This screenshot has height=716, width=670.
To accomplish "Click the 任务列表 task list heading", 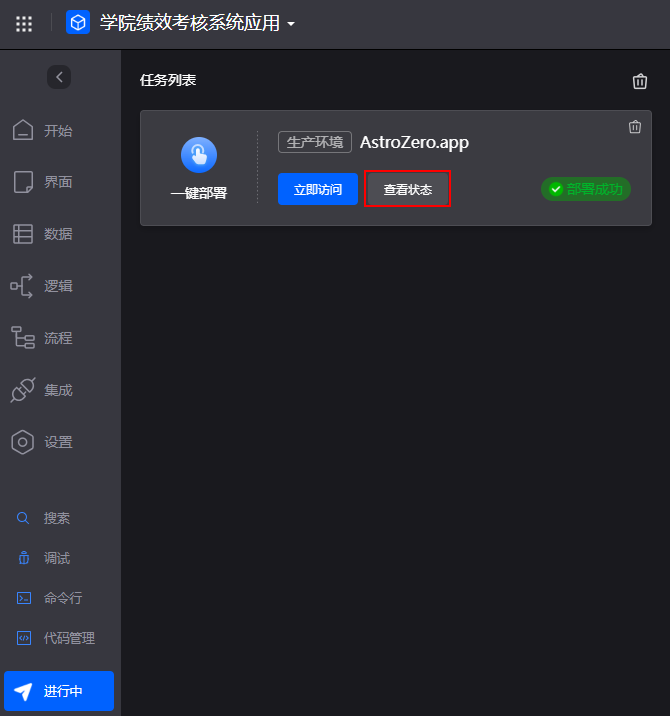I will pyautogui.click(x=168, y=80).
